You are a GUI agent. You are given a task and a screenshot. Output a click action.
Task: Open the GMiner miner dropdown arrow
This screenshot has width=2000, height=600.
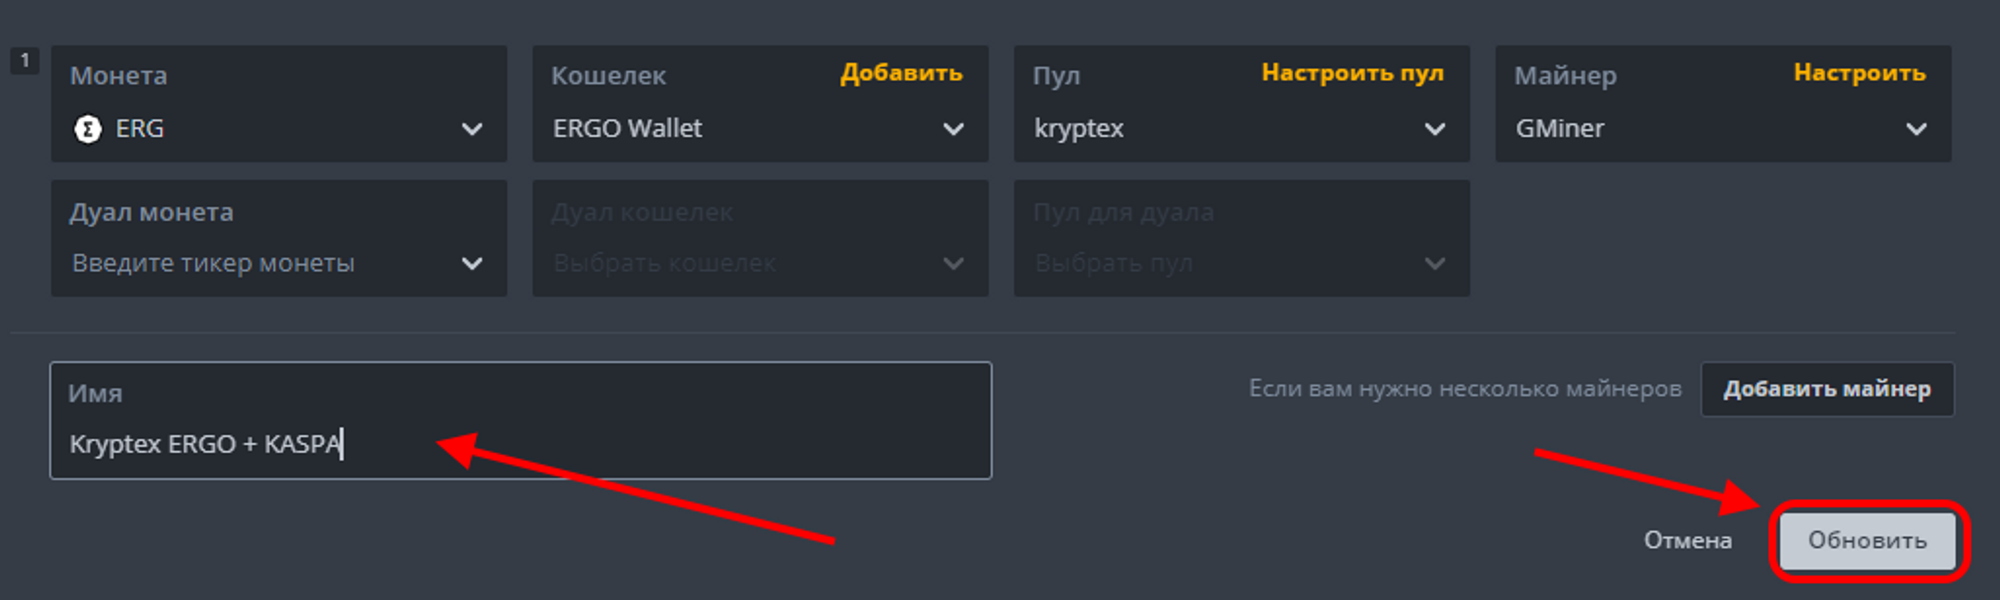pyautogui.click(x=1916, y=129)
